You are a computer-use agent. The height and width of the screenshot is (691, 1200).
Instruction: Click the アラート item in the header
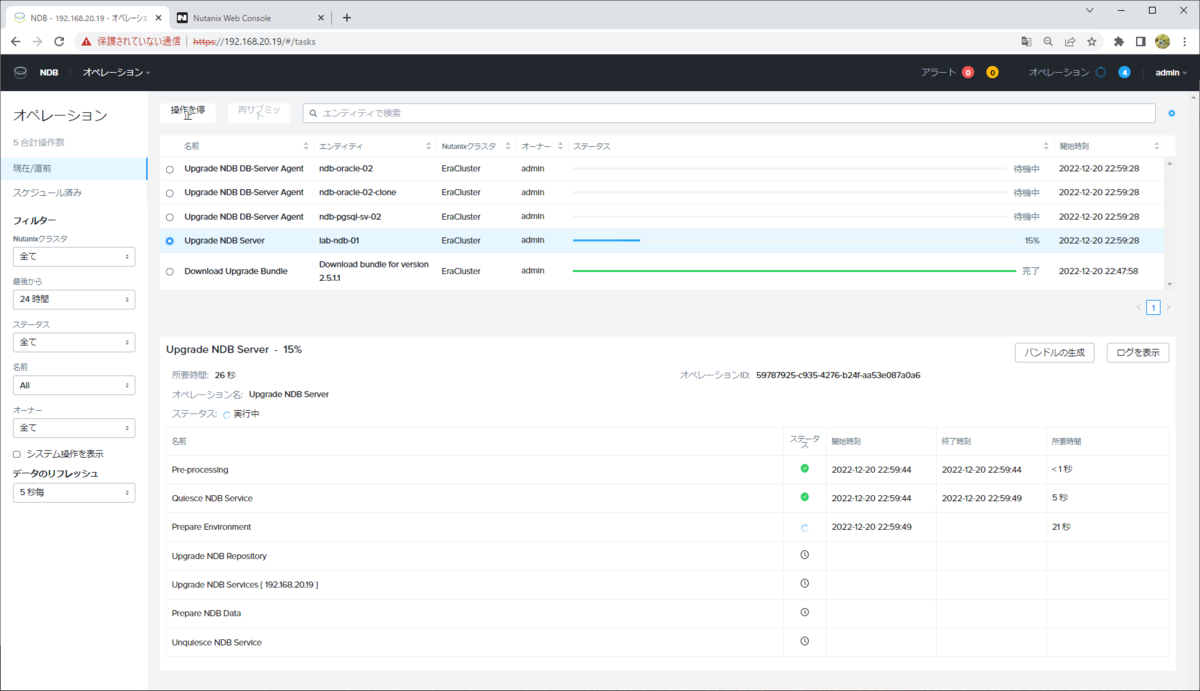[x=938, y=72]
